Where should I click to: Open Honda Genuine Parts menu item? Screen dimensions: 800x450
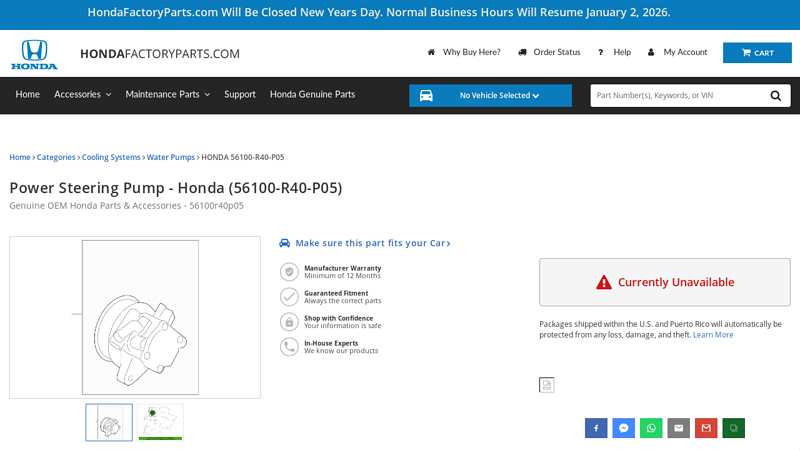click(x=312, y=95)
